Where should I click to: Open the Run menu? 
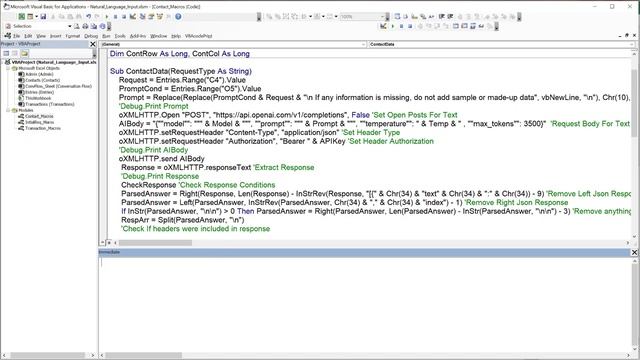[106, 36]
